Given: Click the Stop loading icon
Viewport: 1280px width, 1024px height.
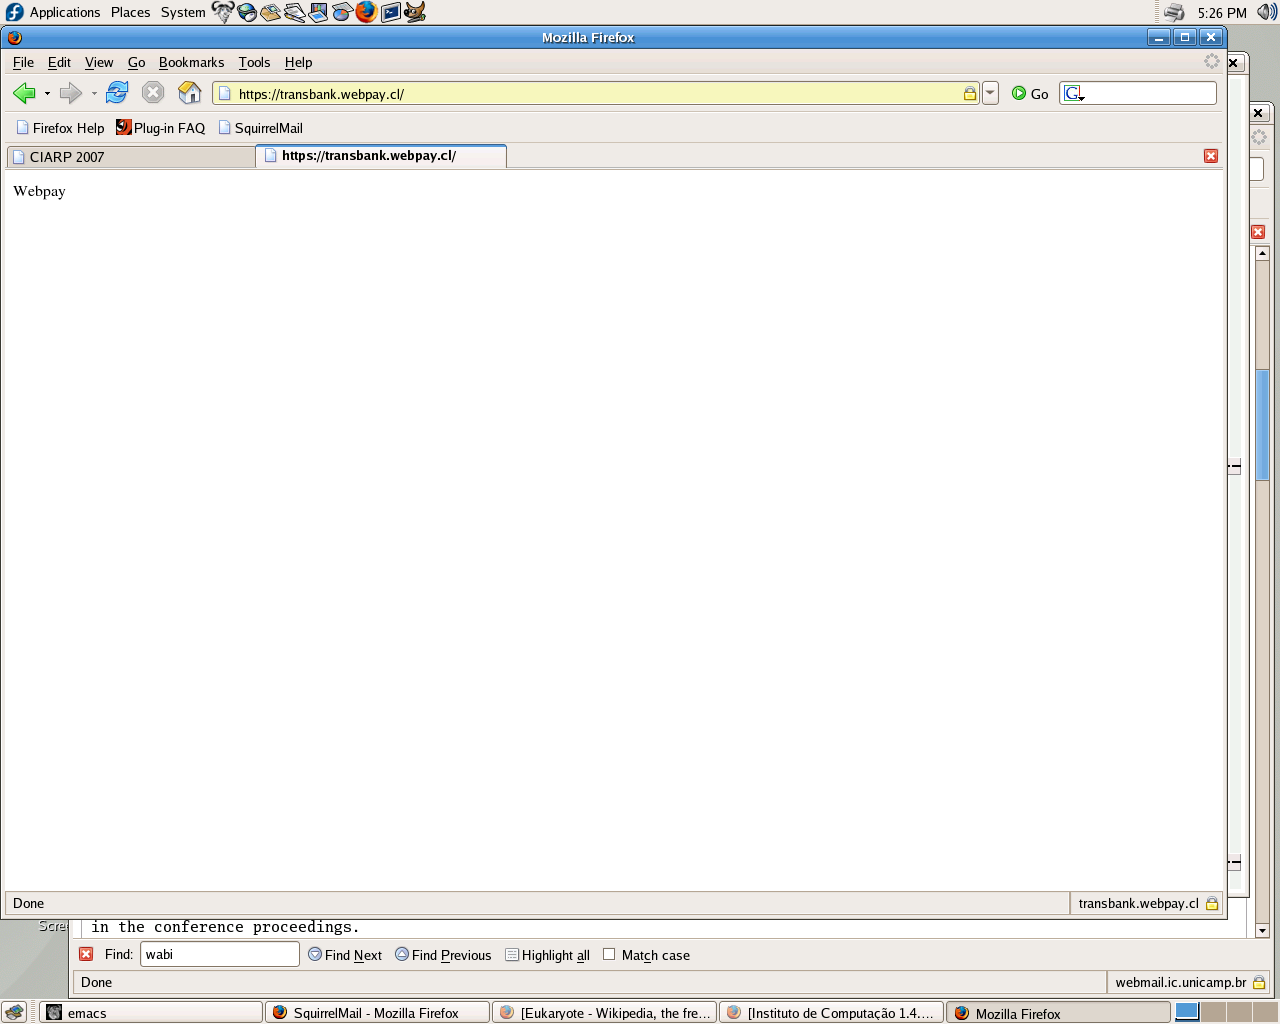Looking at the screenshot, I should click(x=153, y=93).
